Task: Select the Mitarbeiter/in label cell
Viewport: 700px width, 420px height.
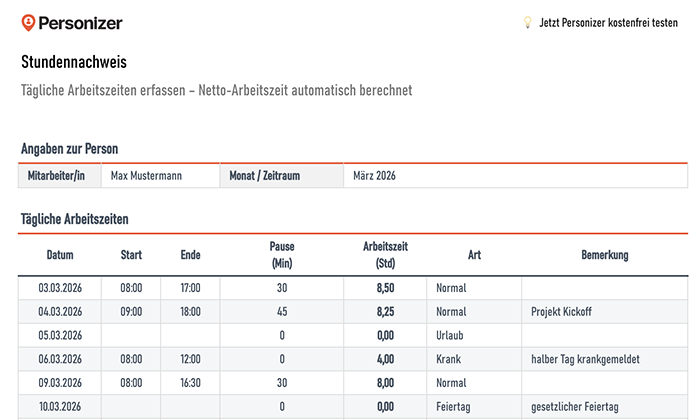Action: (60, 176)
